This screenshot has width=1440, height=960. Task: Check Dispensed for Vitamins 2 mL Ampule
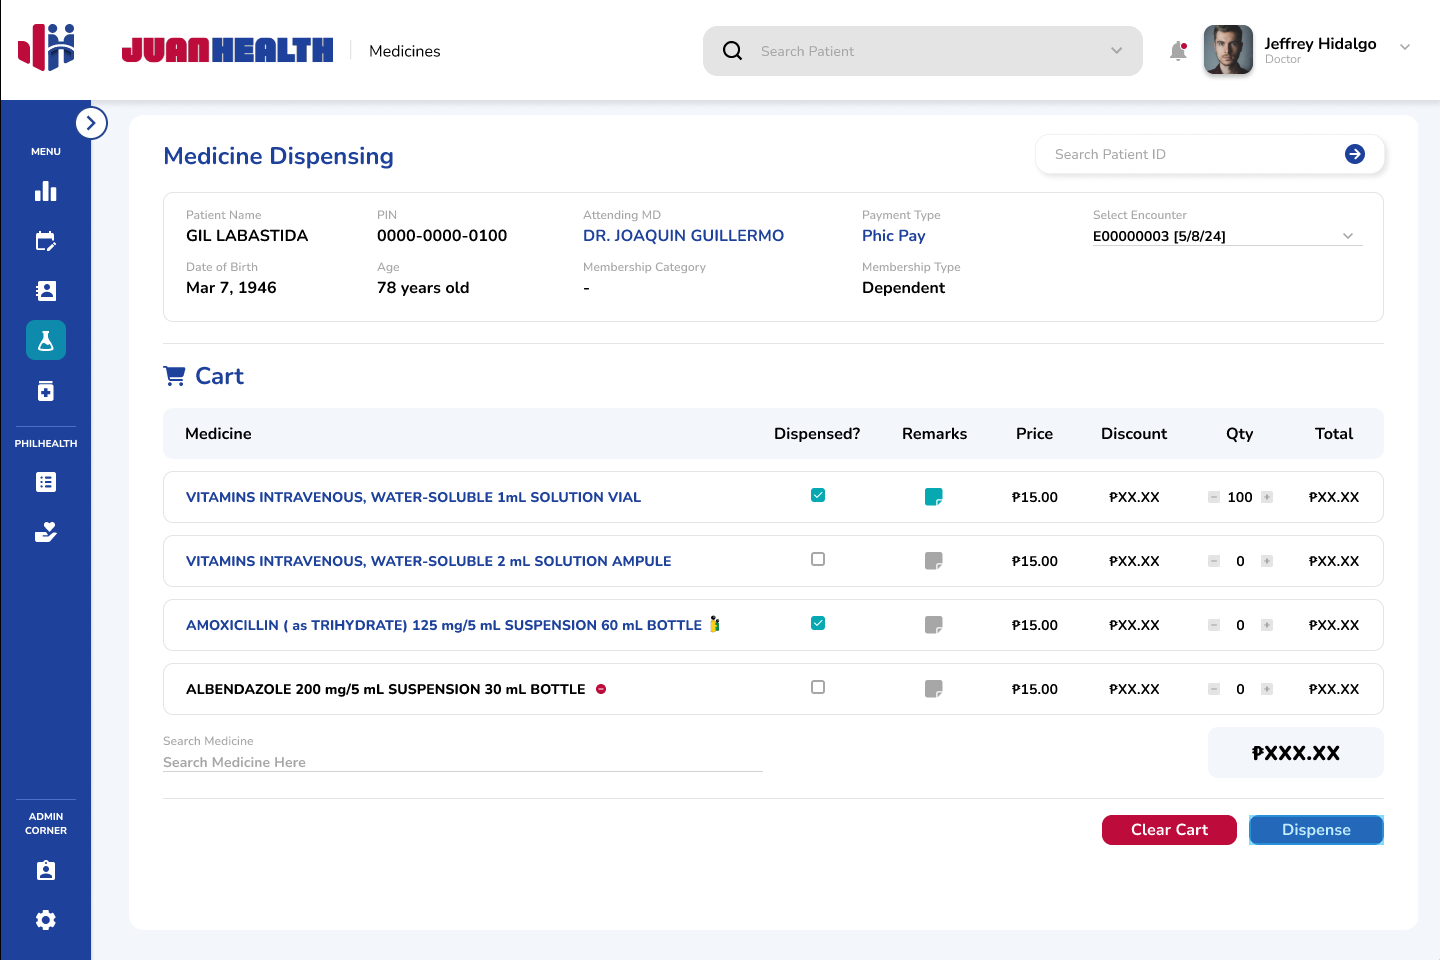coord(818,559)
